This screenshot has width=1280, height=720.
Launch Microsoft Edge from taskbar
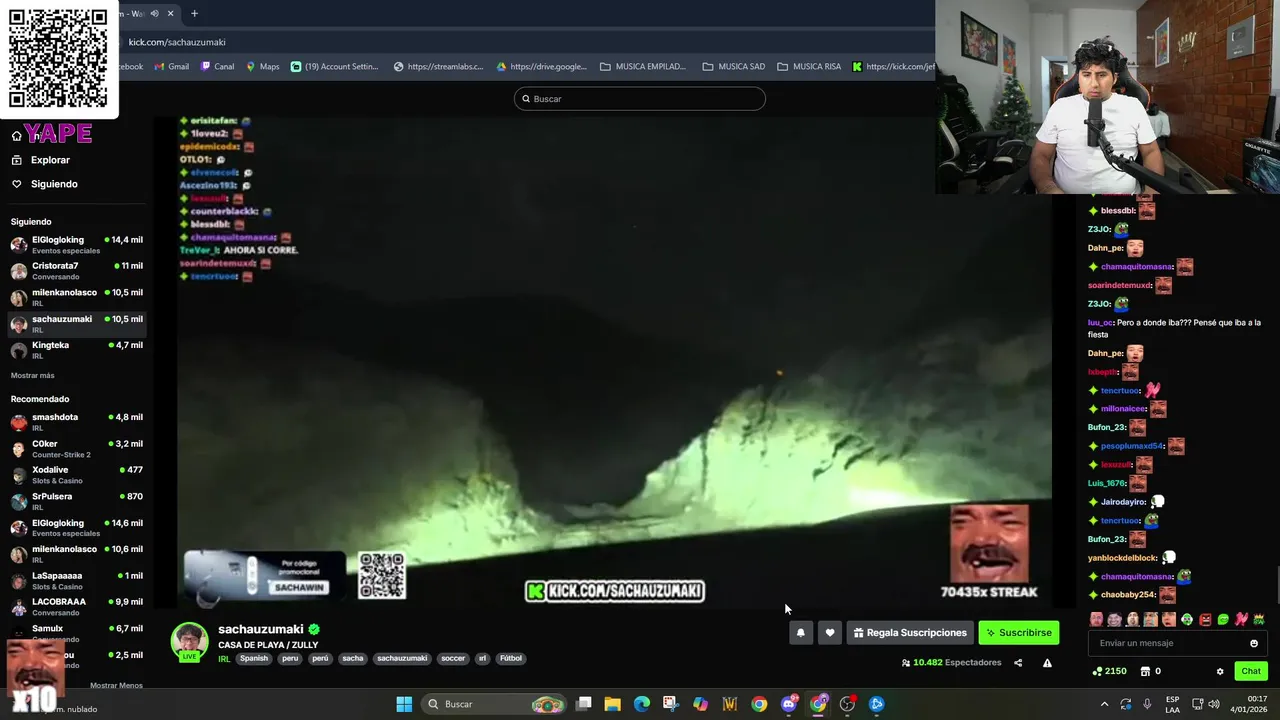click(641, 704)
